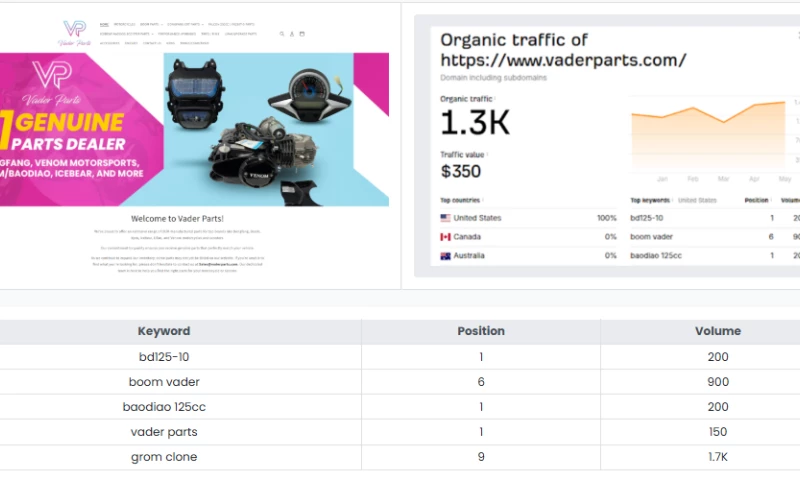Viewport: 800px width, 480px height.
Task: Select the 'boom vader' table row
Action: (x=164, y=382)
